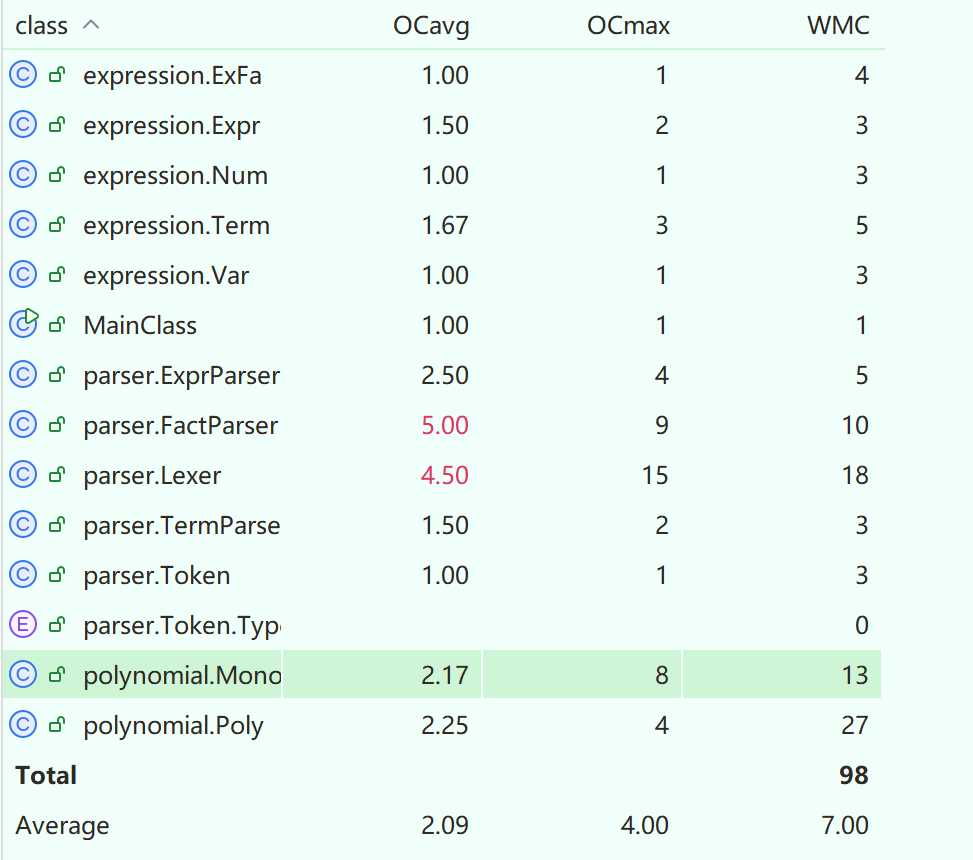This screenshot has width=973, height=860.
Task: Click the enum icon beside parser.Token.Type
Action: 23,625
